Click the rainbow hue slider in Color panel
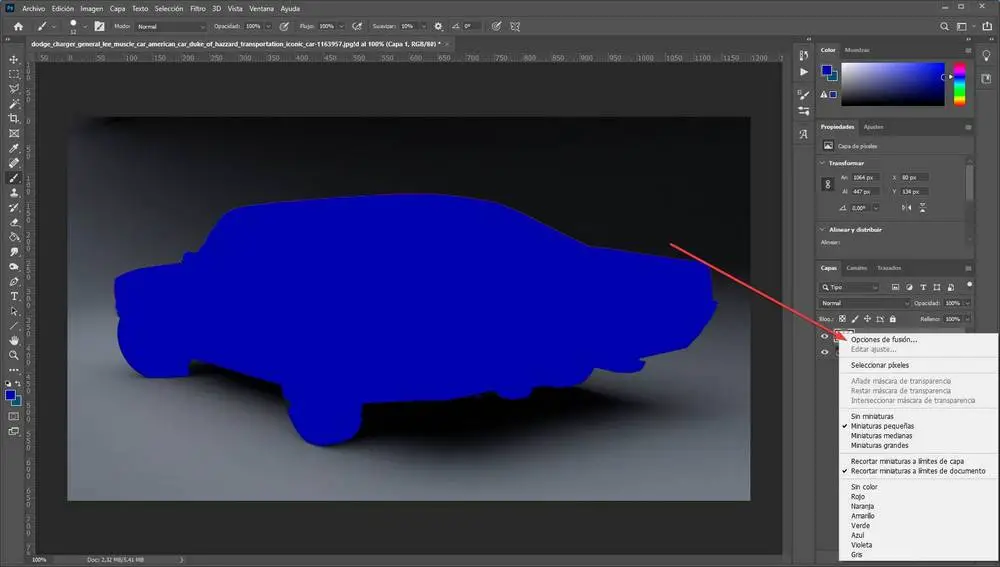 pyautogui.click(x=959, y=85)
